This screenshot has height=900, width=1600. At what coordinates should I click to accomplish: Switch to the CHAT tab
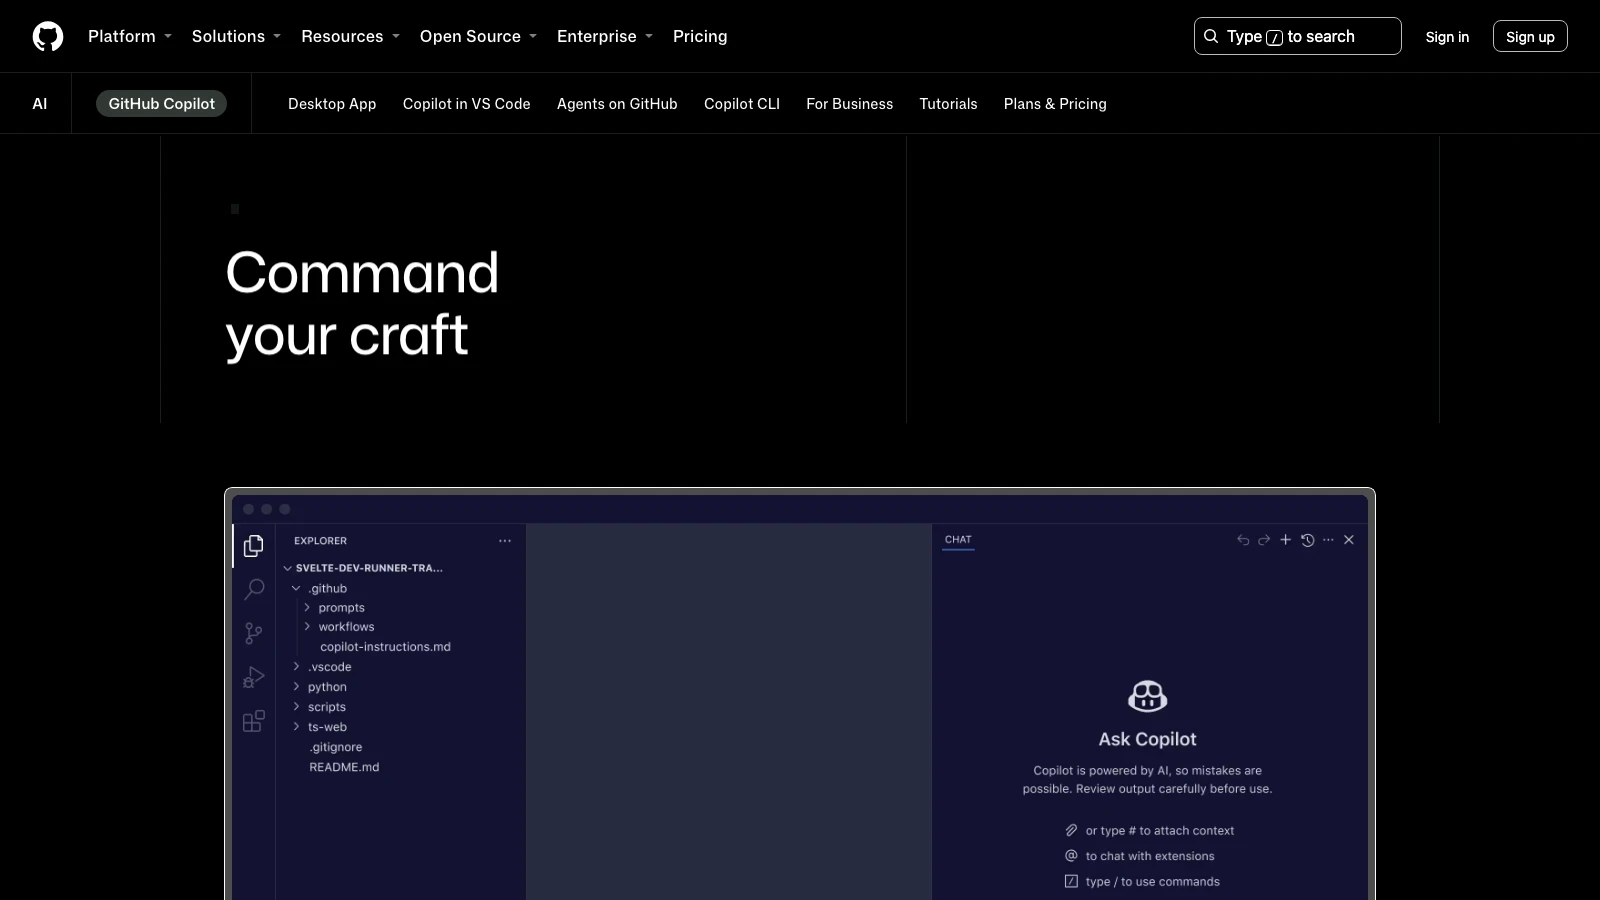pyautogui.click(x=958, y=539)
